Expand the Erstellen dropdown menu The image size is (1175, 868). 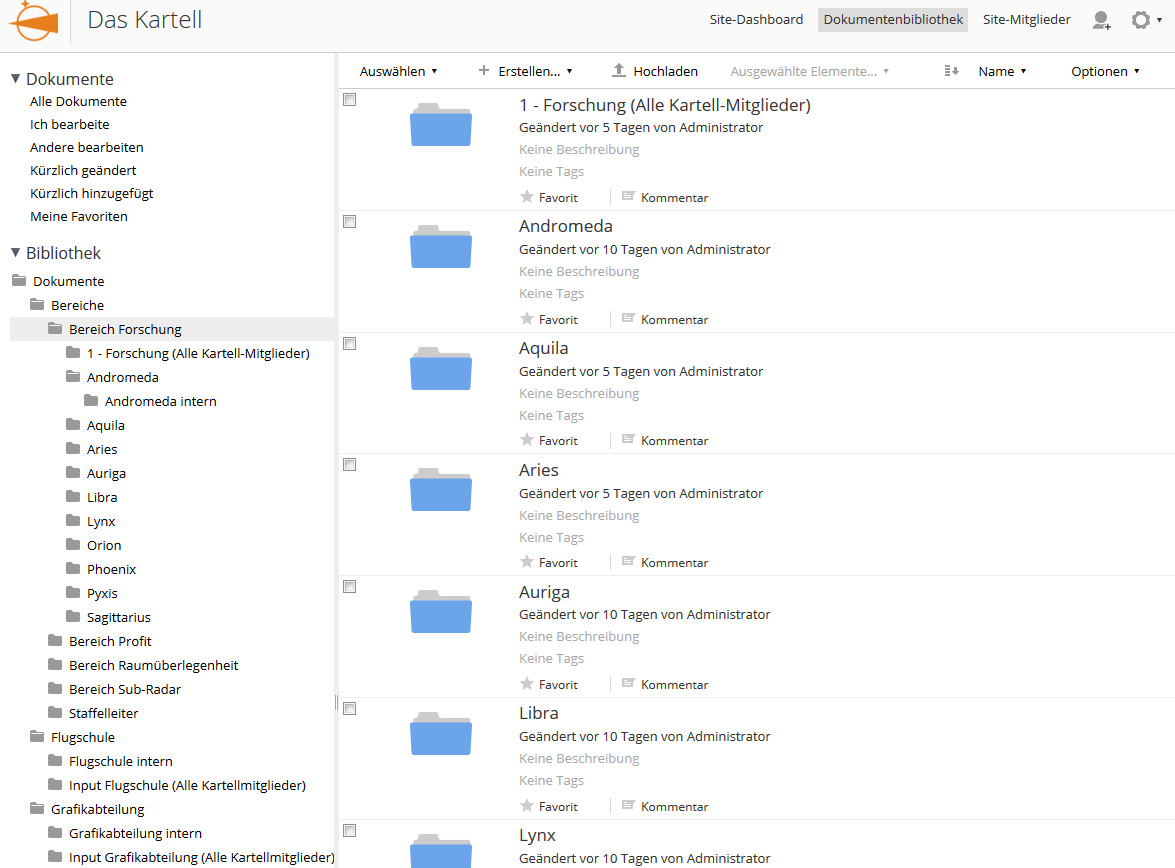click(525, 71)
